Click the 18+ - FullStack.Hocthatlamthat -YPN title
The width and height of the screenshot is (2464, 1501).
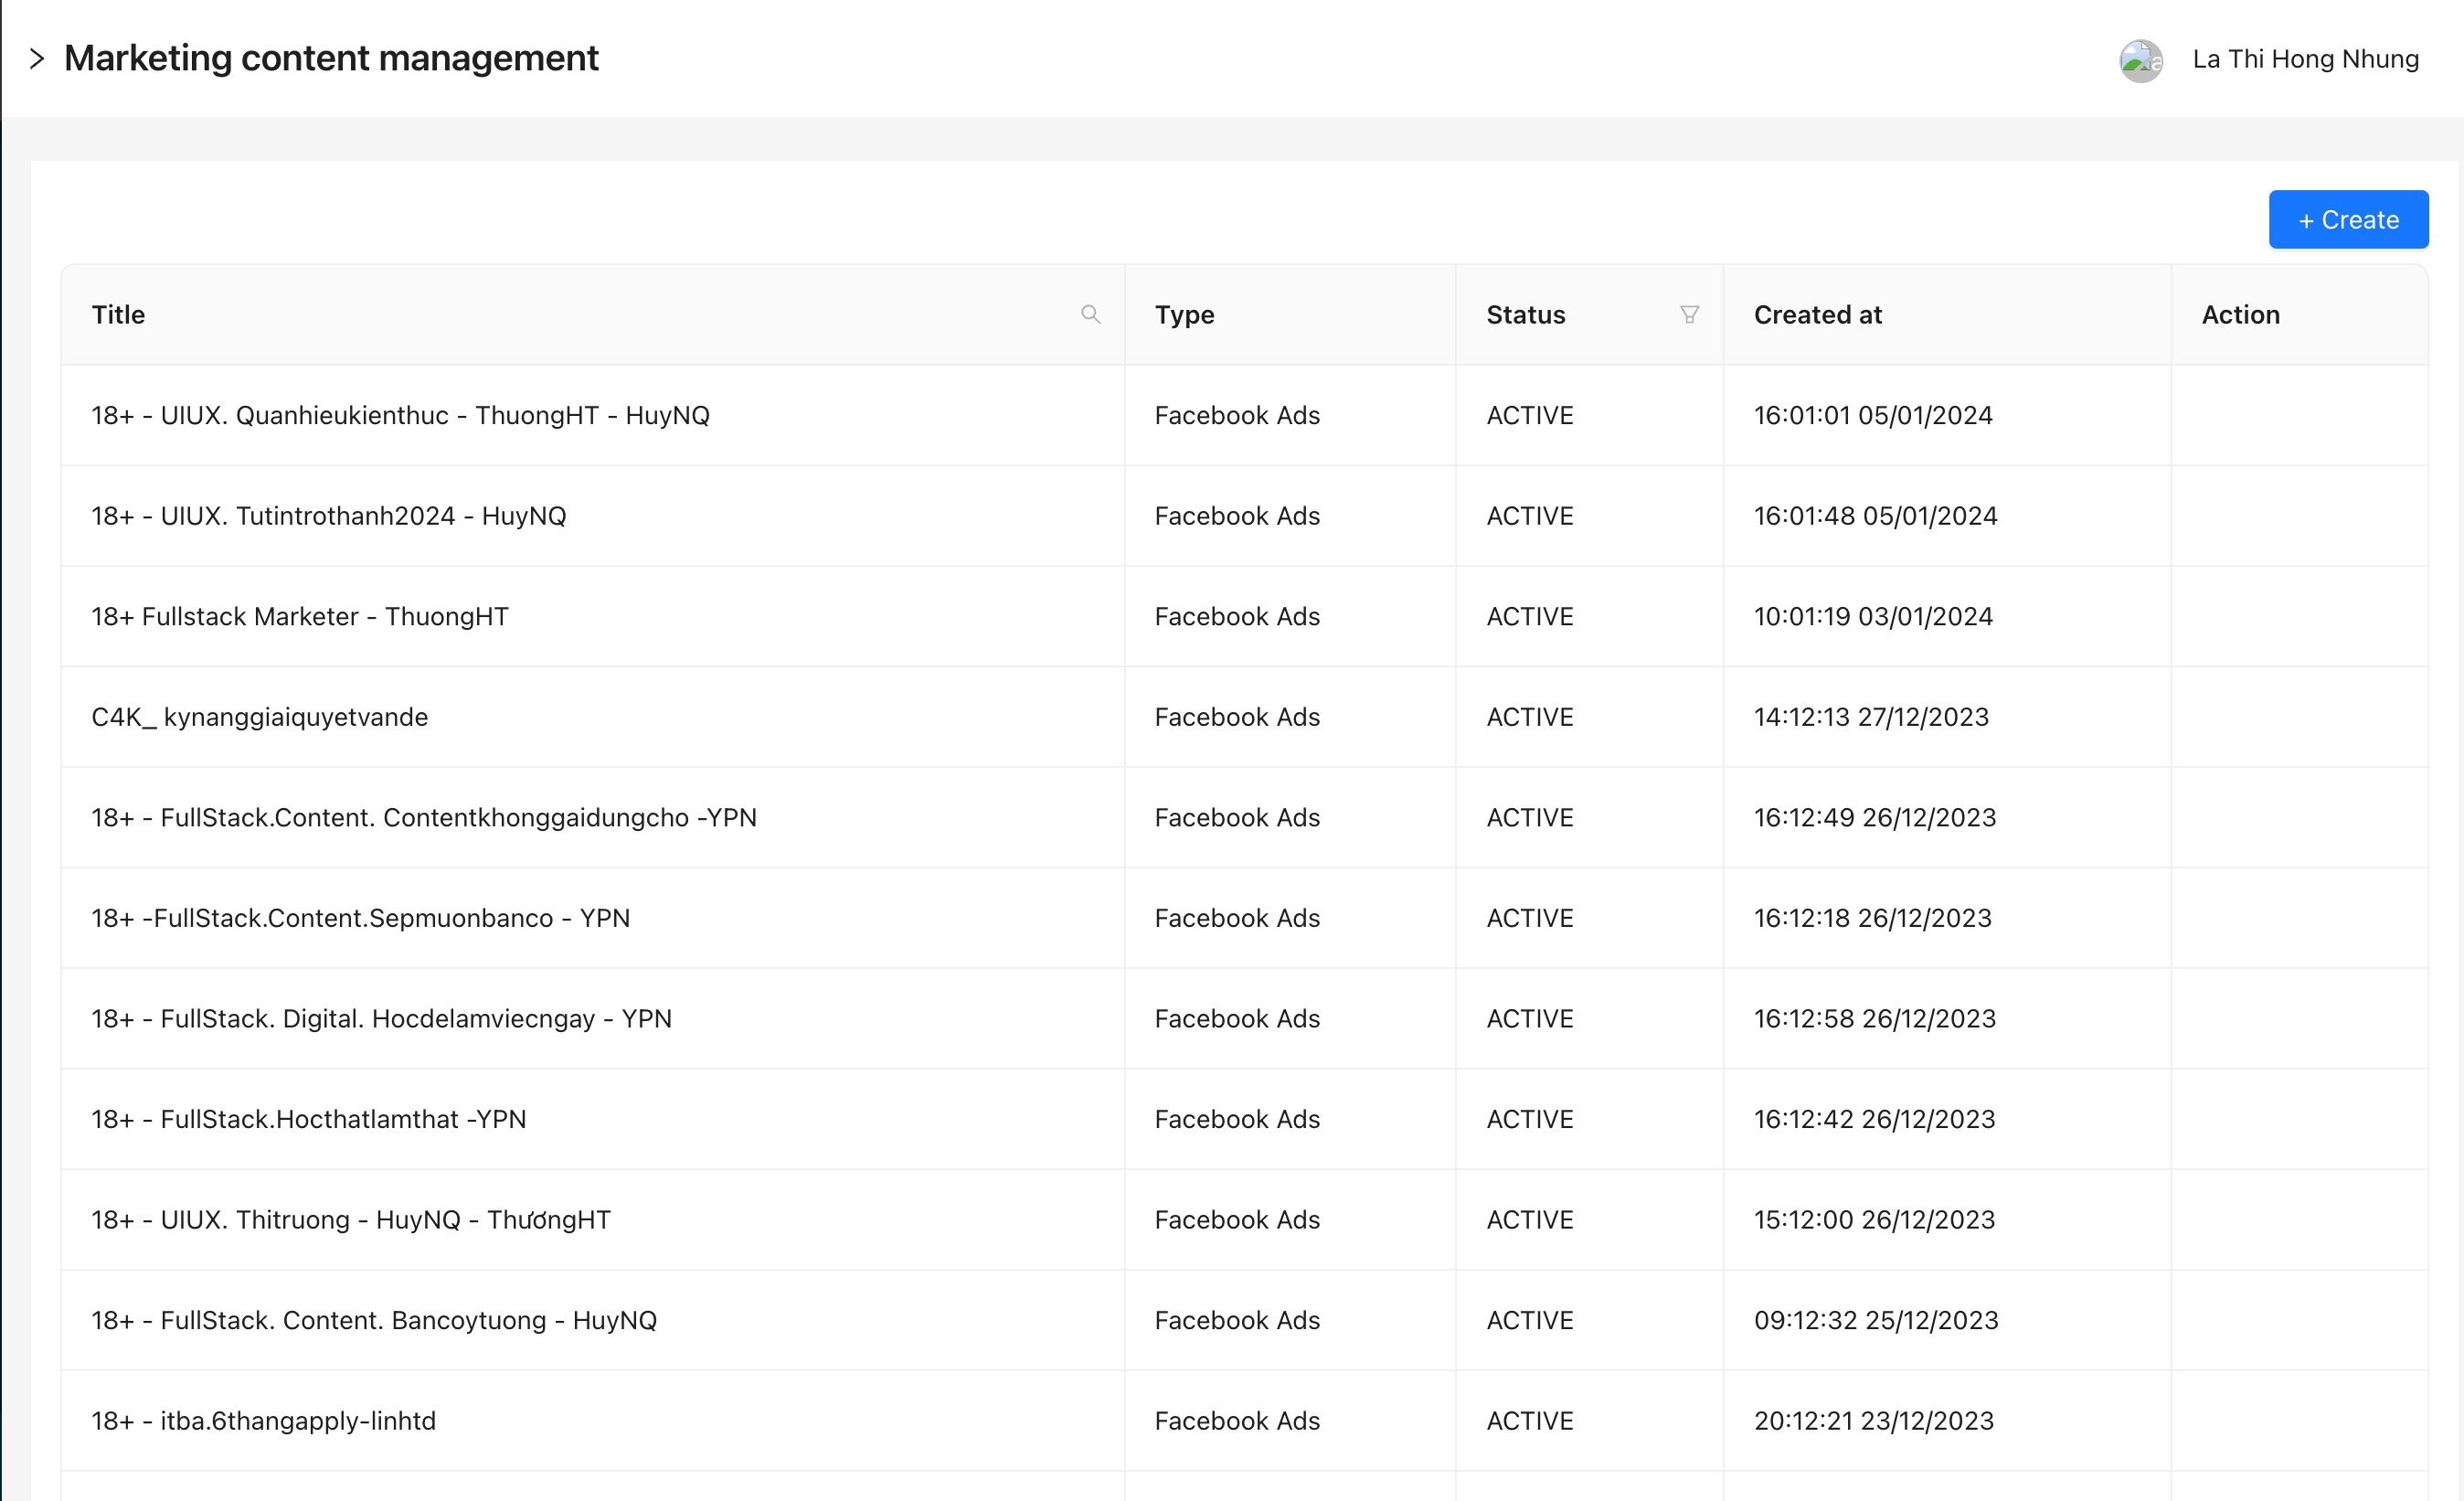point(309,1119)
